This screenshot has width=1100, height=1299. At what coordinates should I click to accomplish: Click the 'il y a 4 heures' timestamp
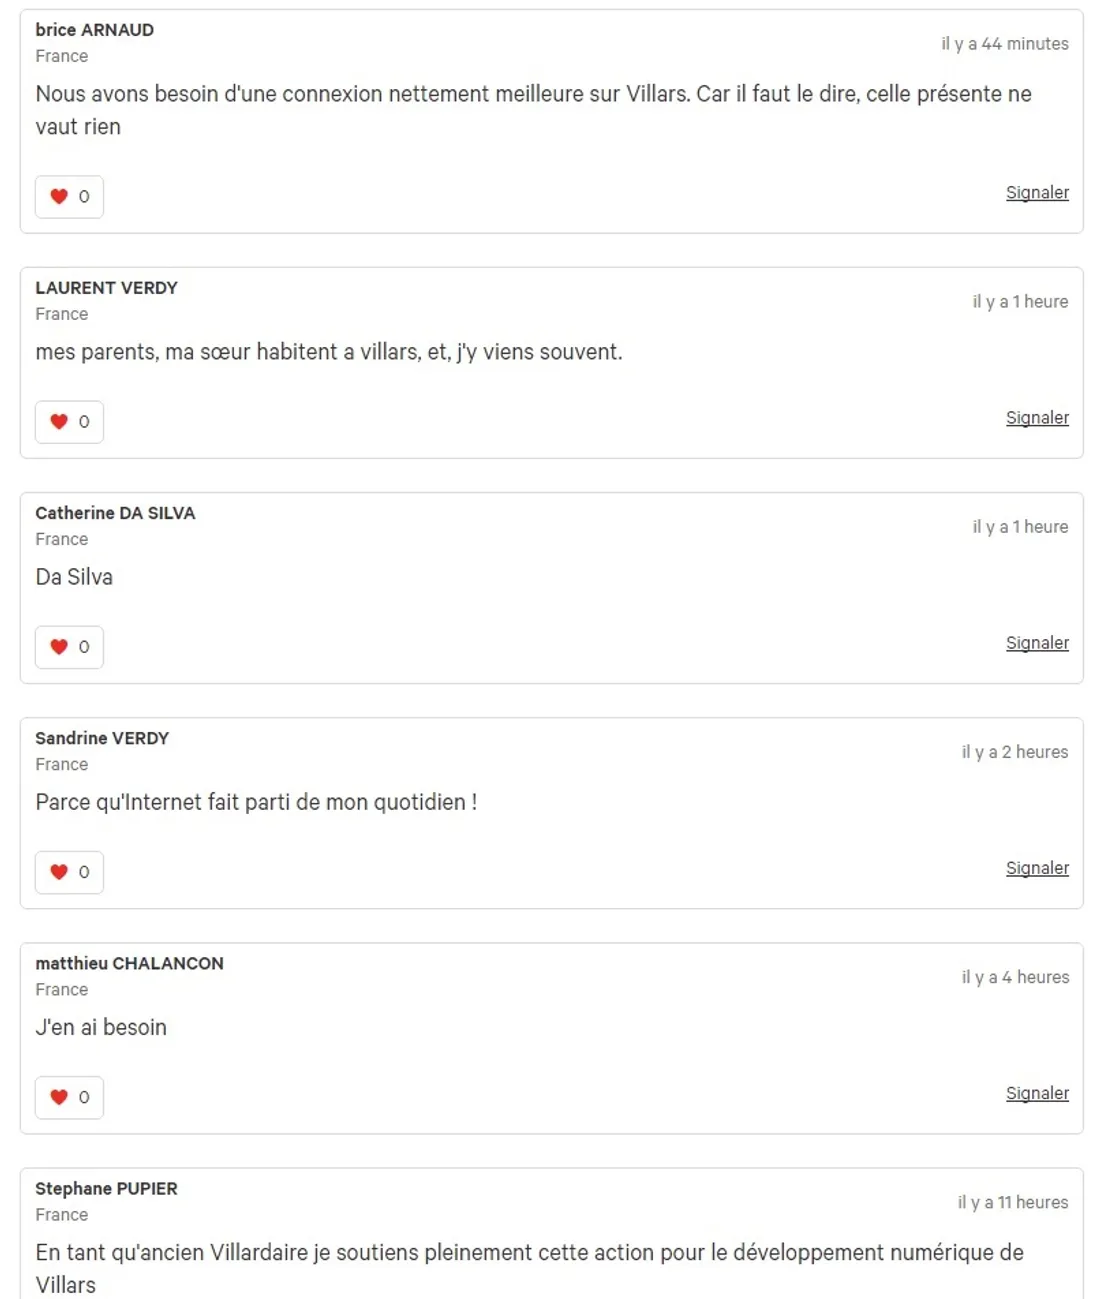coord(1015,977)
